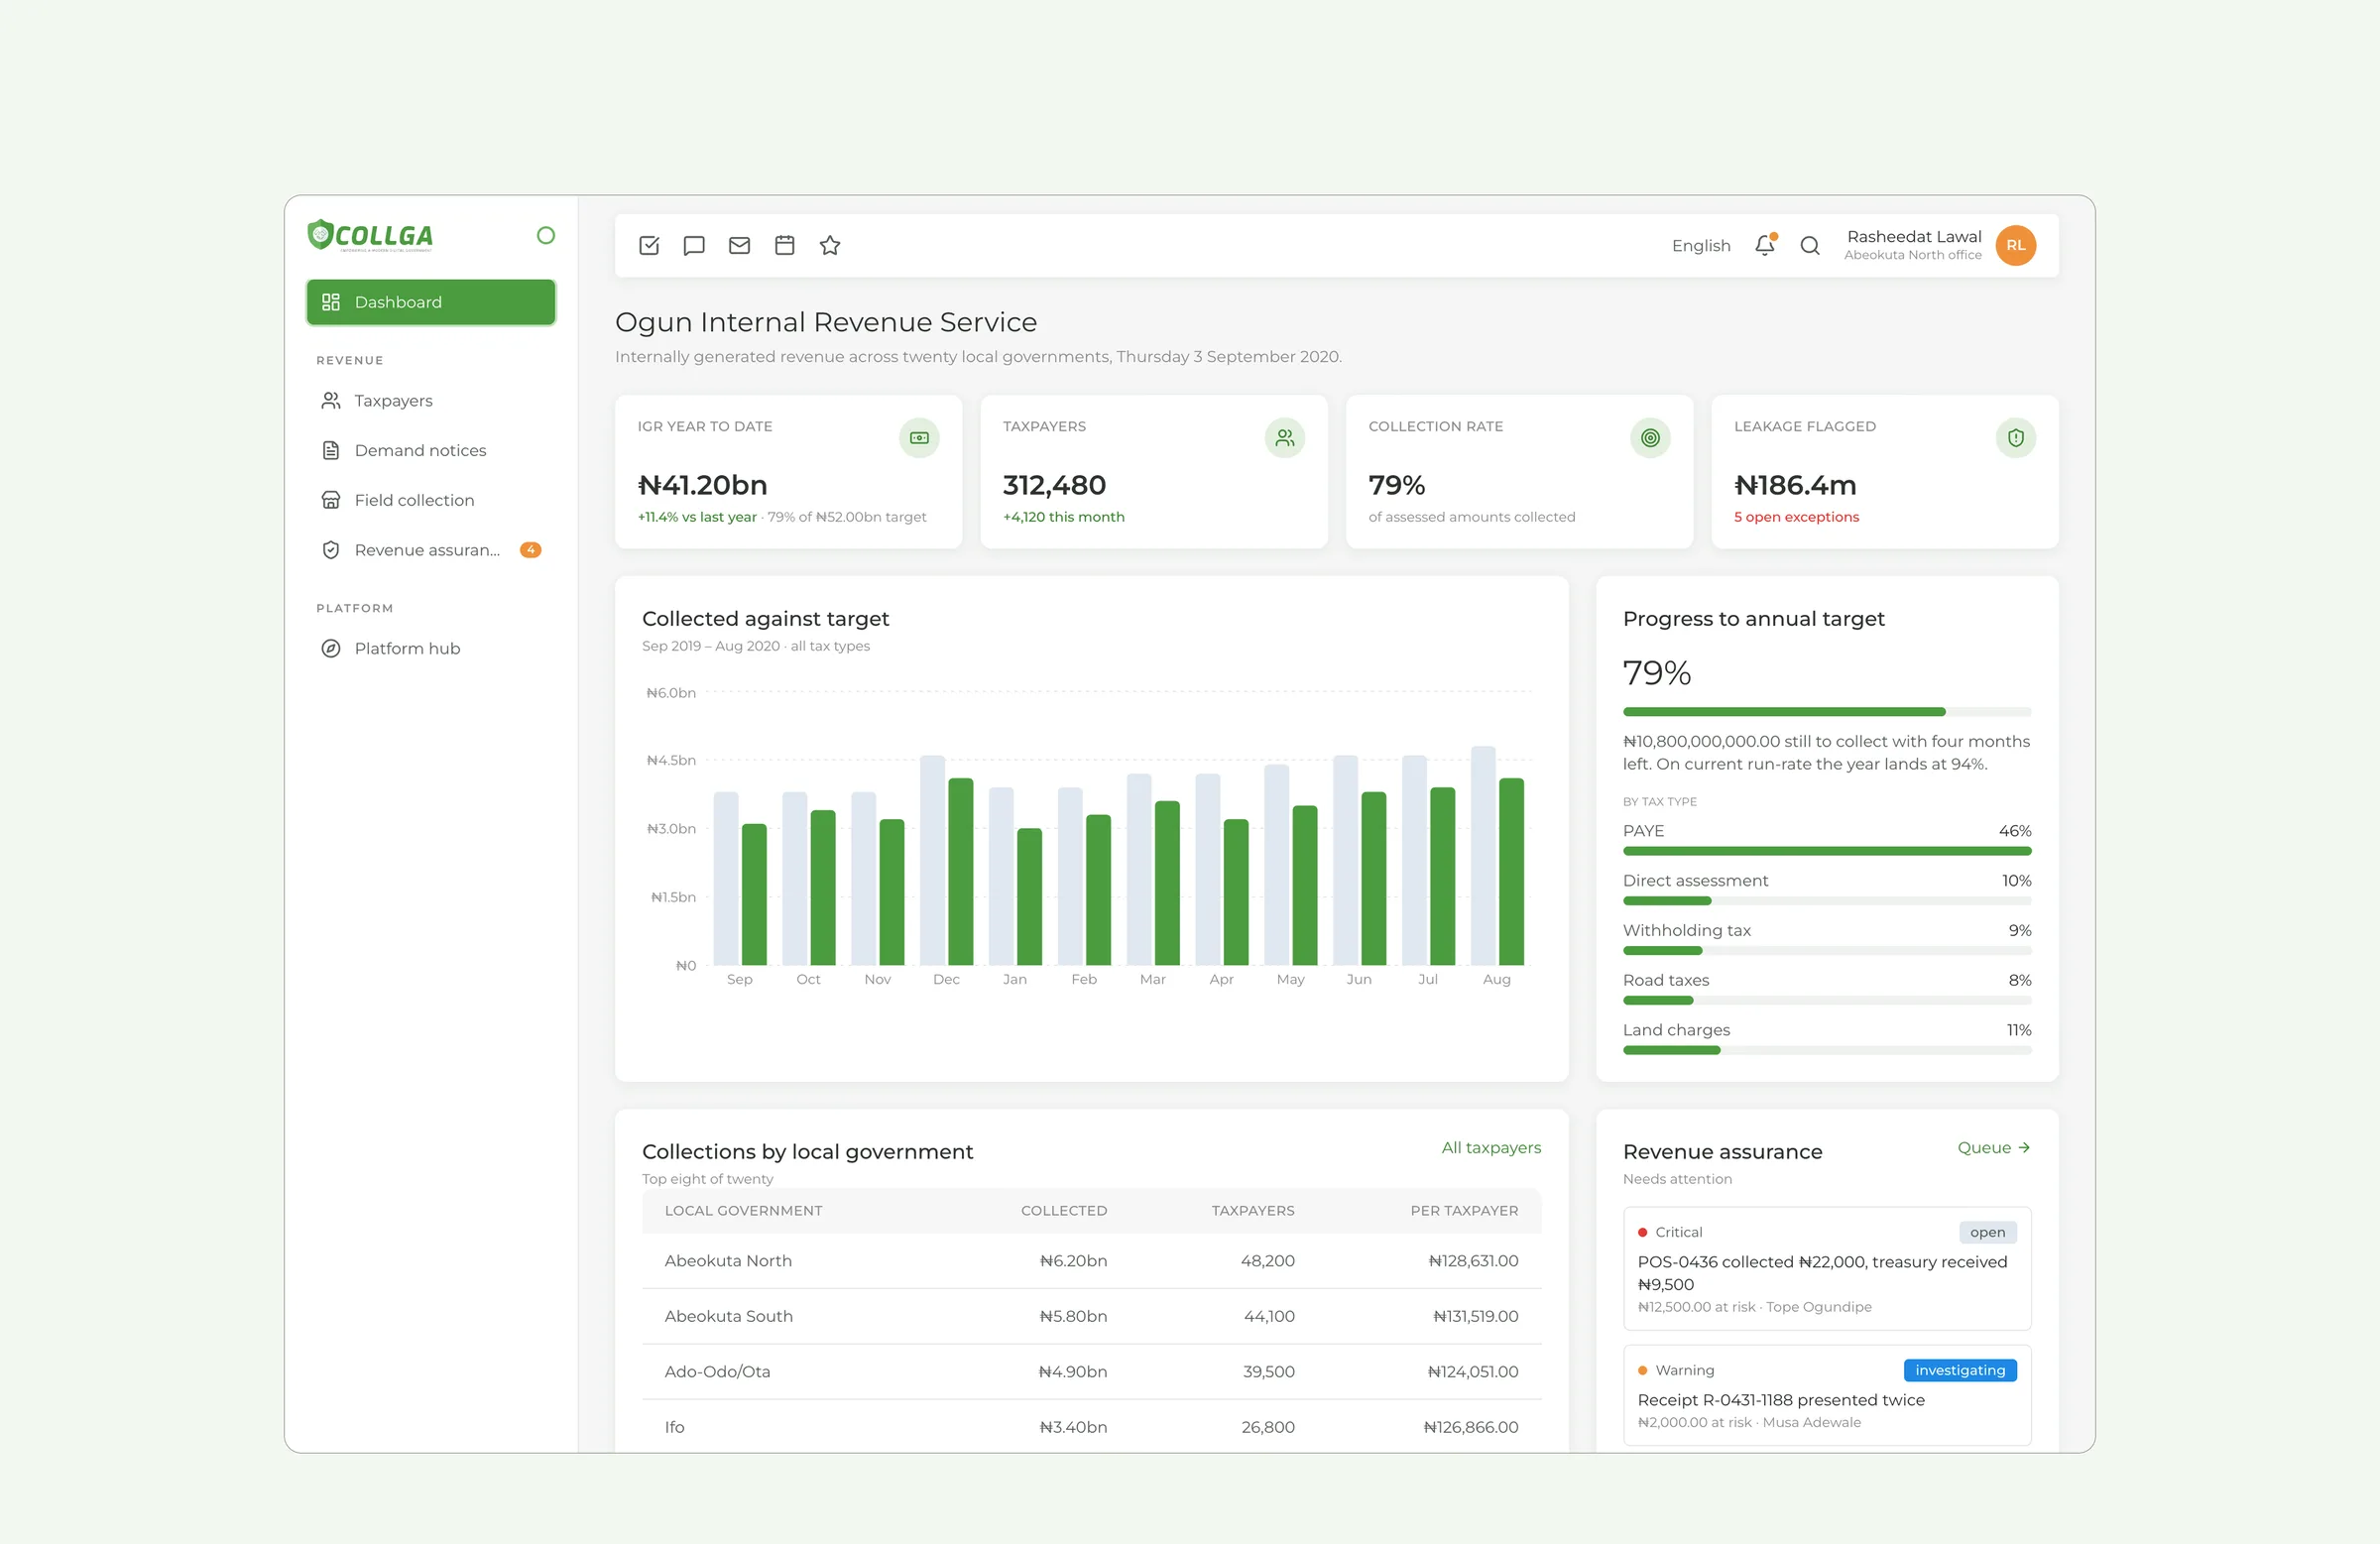Select the Abeokuta South table row
The height and width of the screenshot is (1544, 2380).
[x=1091, y=1316]
